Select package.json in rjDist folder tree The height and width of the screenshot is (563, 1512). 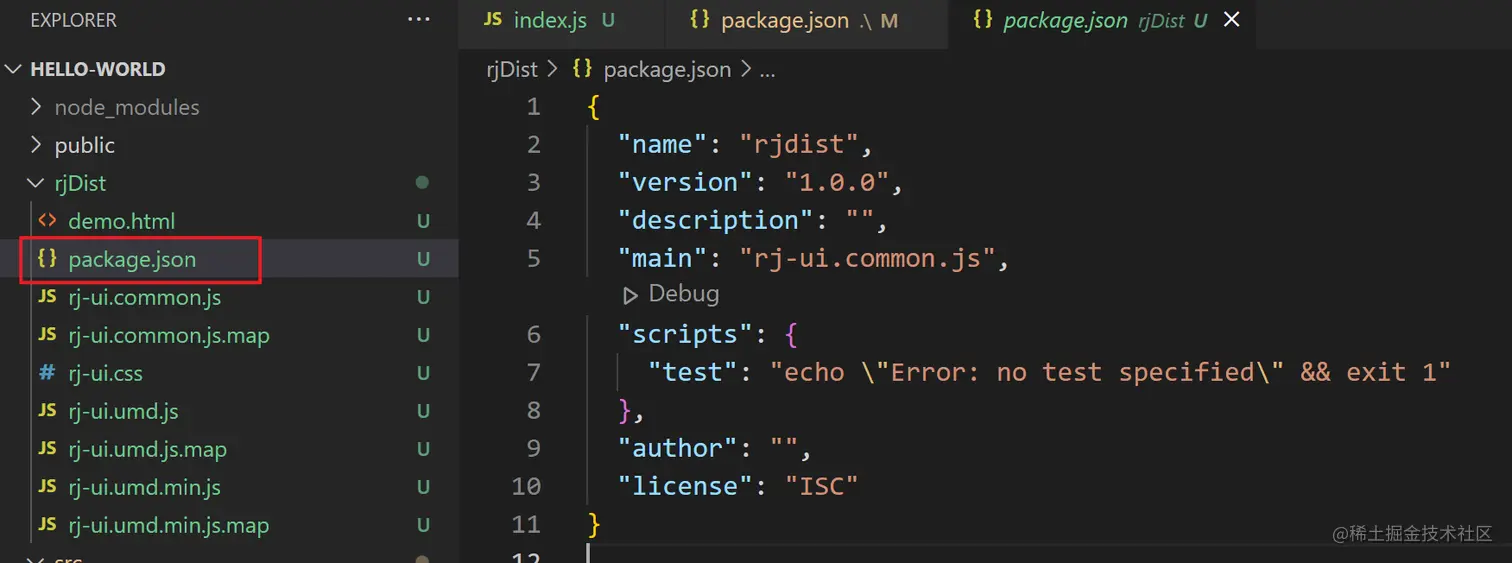point(132,259)
